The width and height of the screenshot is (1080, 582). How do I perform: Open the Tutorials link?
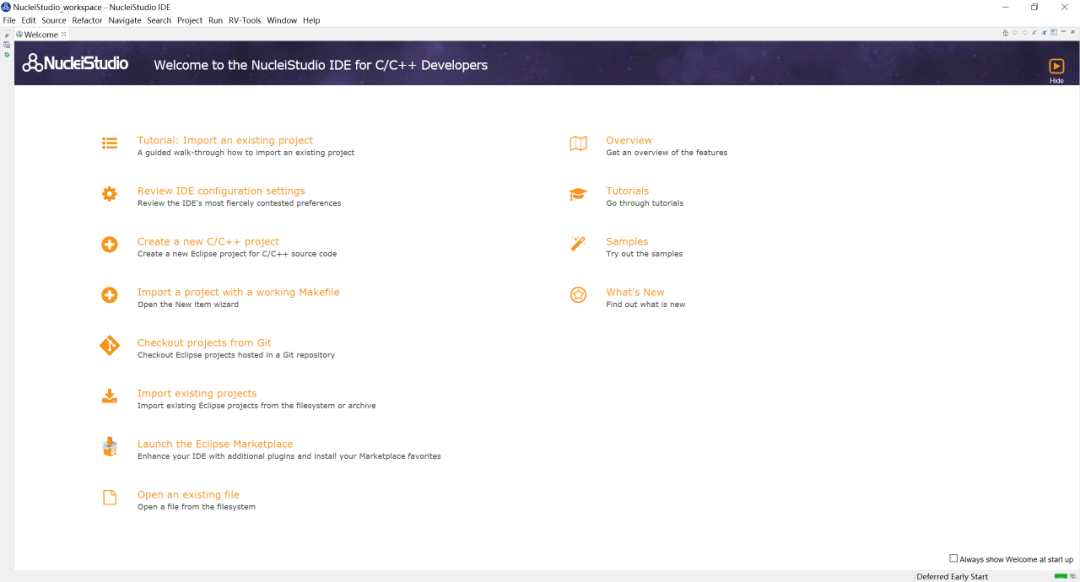[627, 191]
